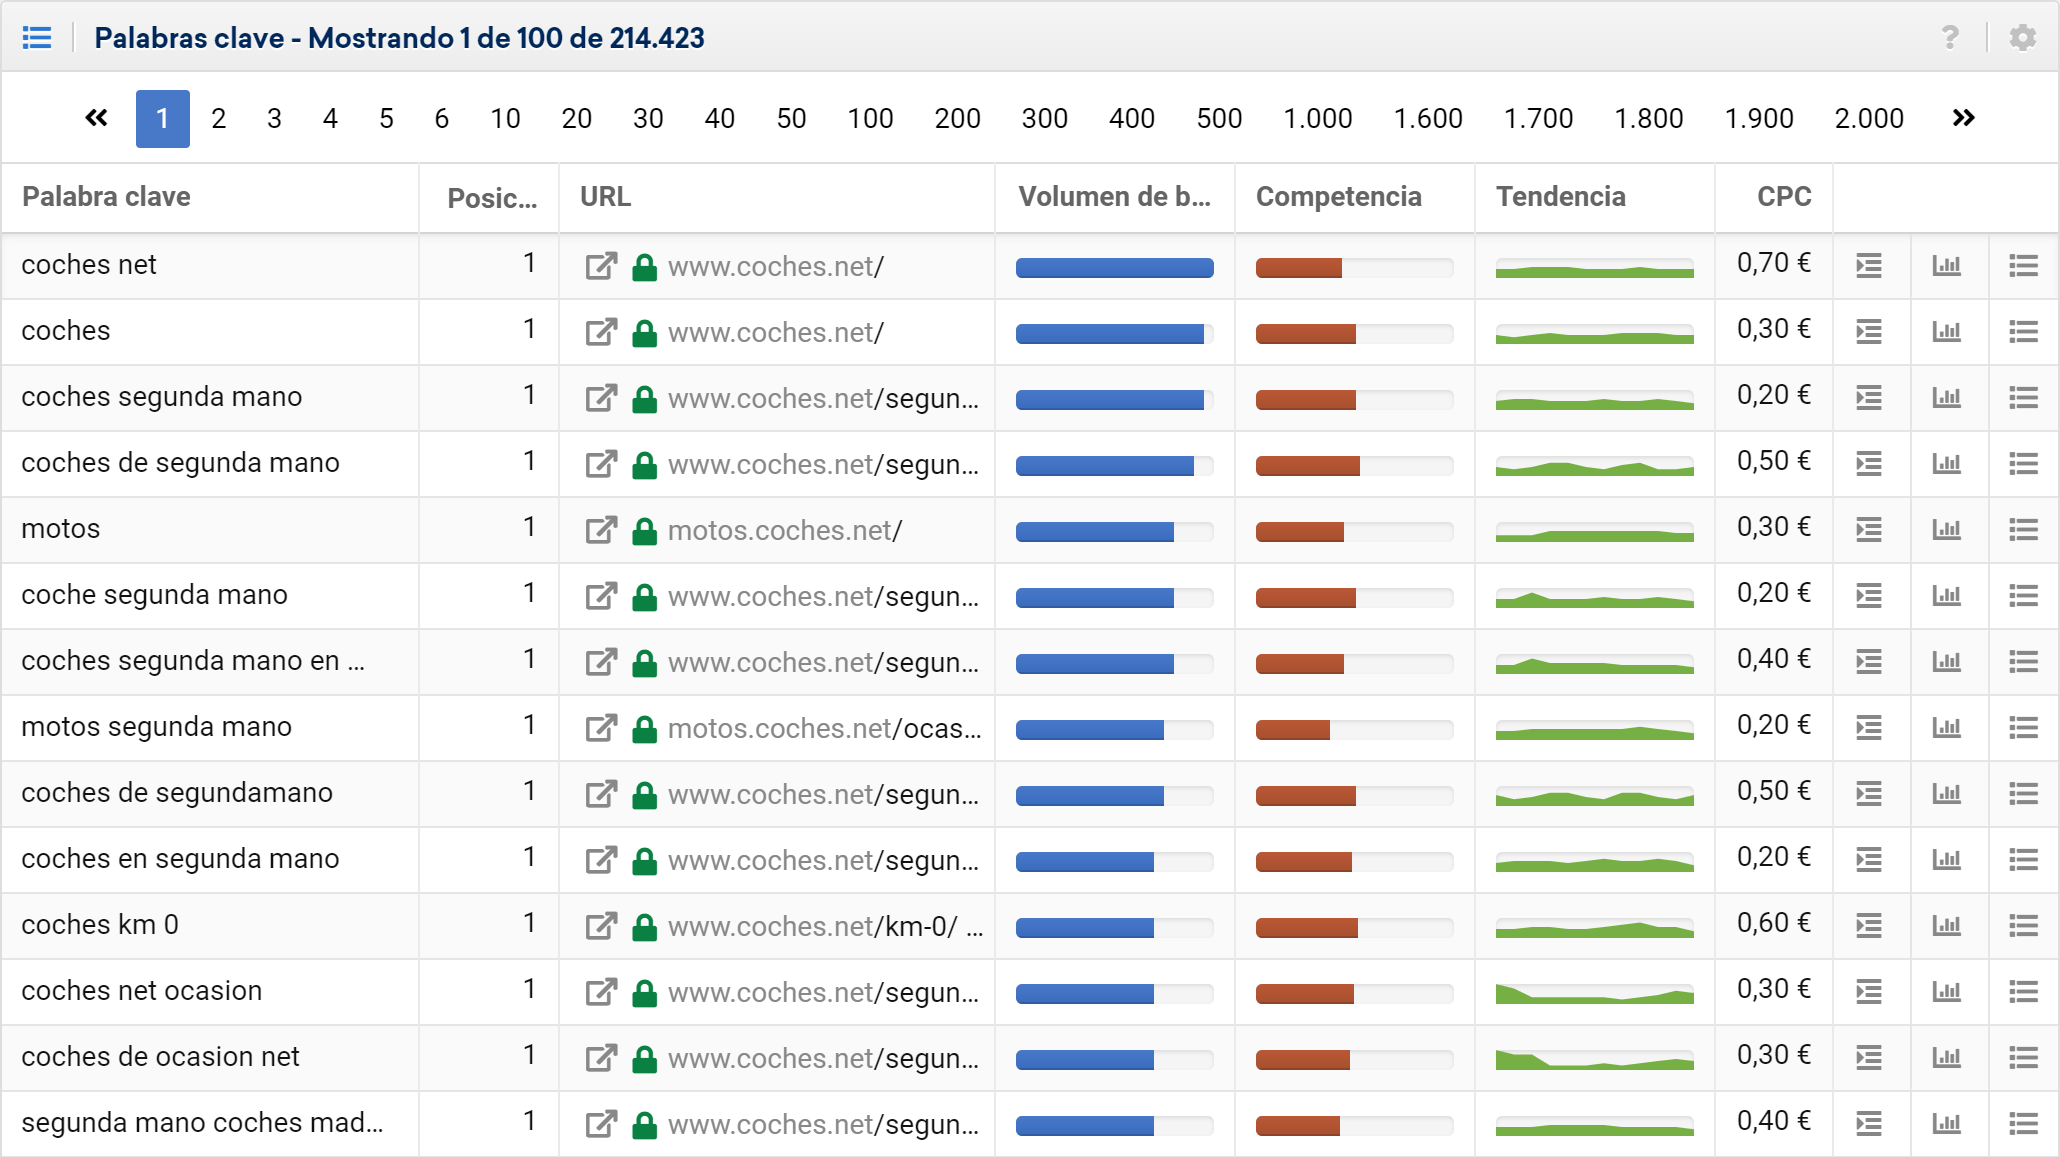Click bullet list icon in 'coches km 0' row
Viewport: 2060px width, 1157px height.
[2023, 925]
